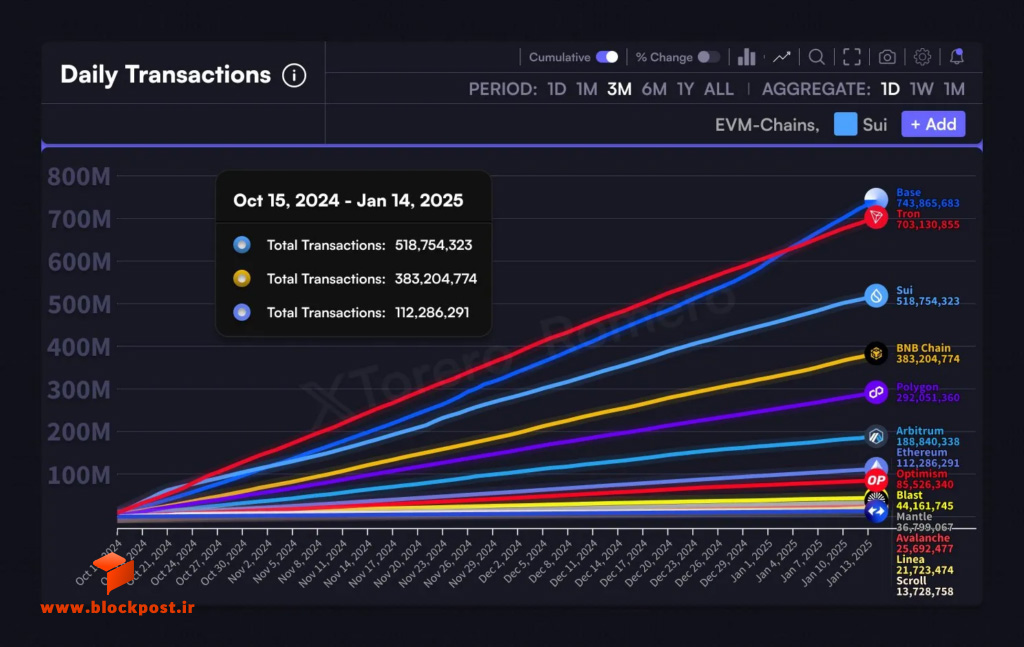Take a snapshot with the camera icon
This screenshot has width=1024, height=647.
pyautogui.click(x=887, y=57)
